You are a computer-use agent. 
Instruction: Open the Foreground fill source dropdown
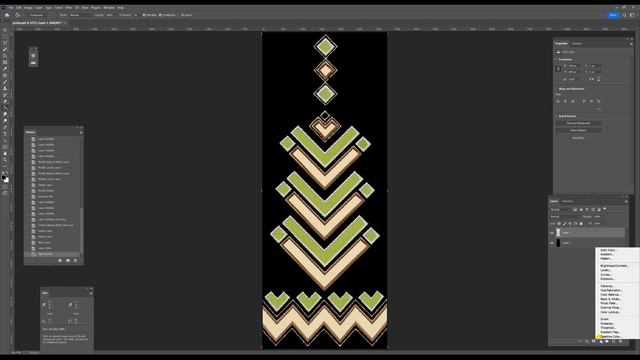(40, 15)
